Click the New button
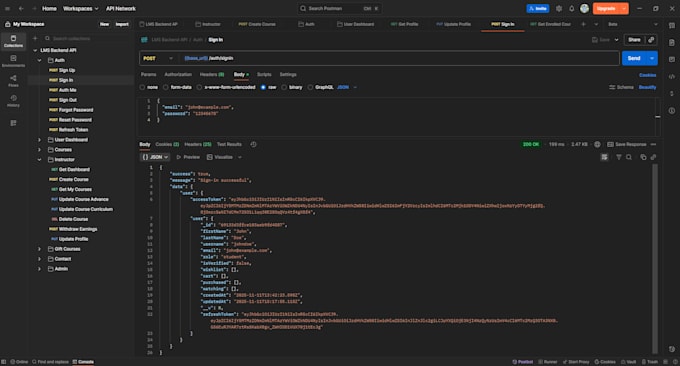Viewport: 680px width, 366px height. pyautogui.click(x=105, y=24)
